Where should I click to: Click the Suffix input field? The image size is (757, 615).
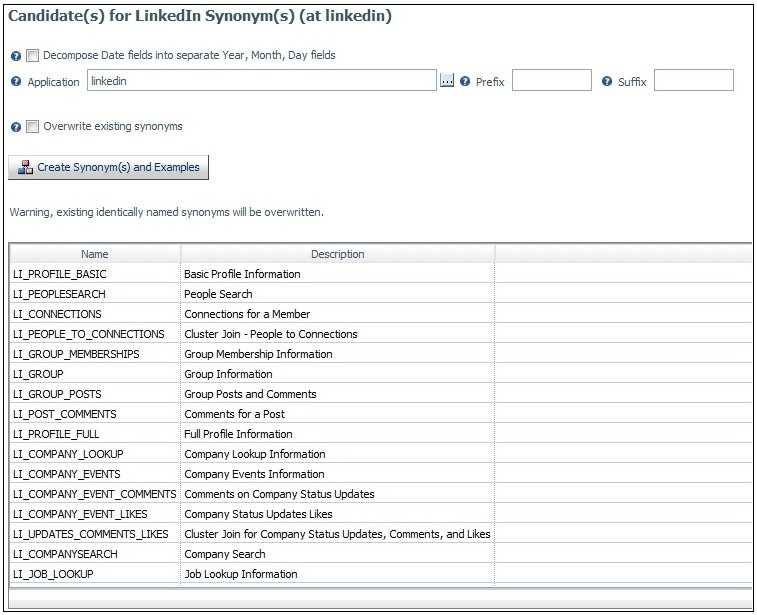pos(694,80)
